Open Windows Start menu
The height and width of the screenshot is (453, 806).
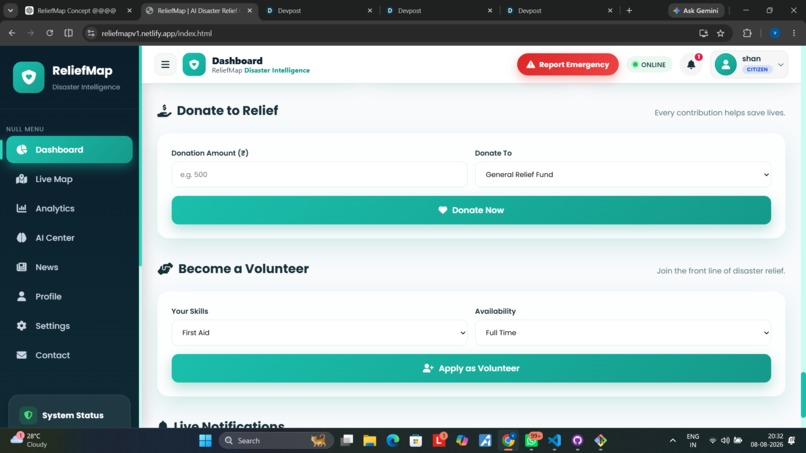[x=205, y=441]
